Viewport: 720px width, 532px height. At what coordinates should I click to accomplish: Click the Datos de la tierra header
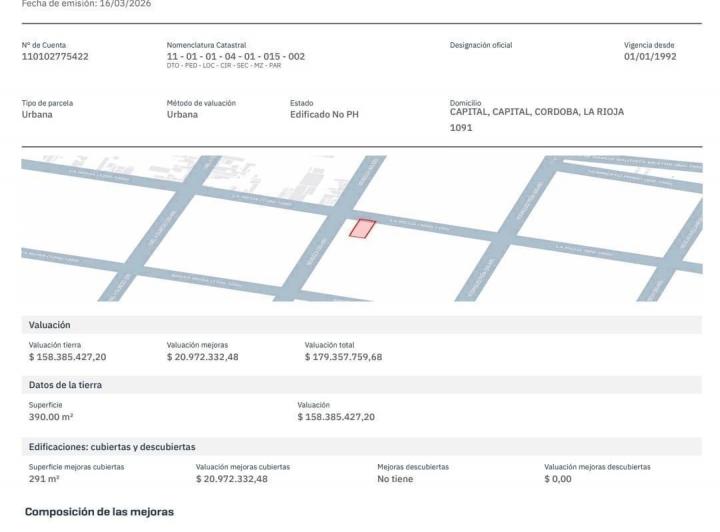pos(361,385)
